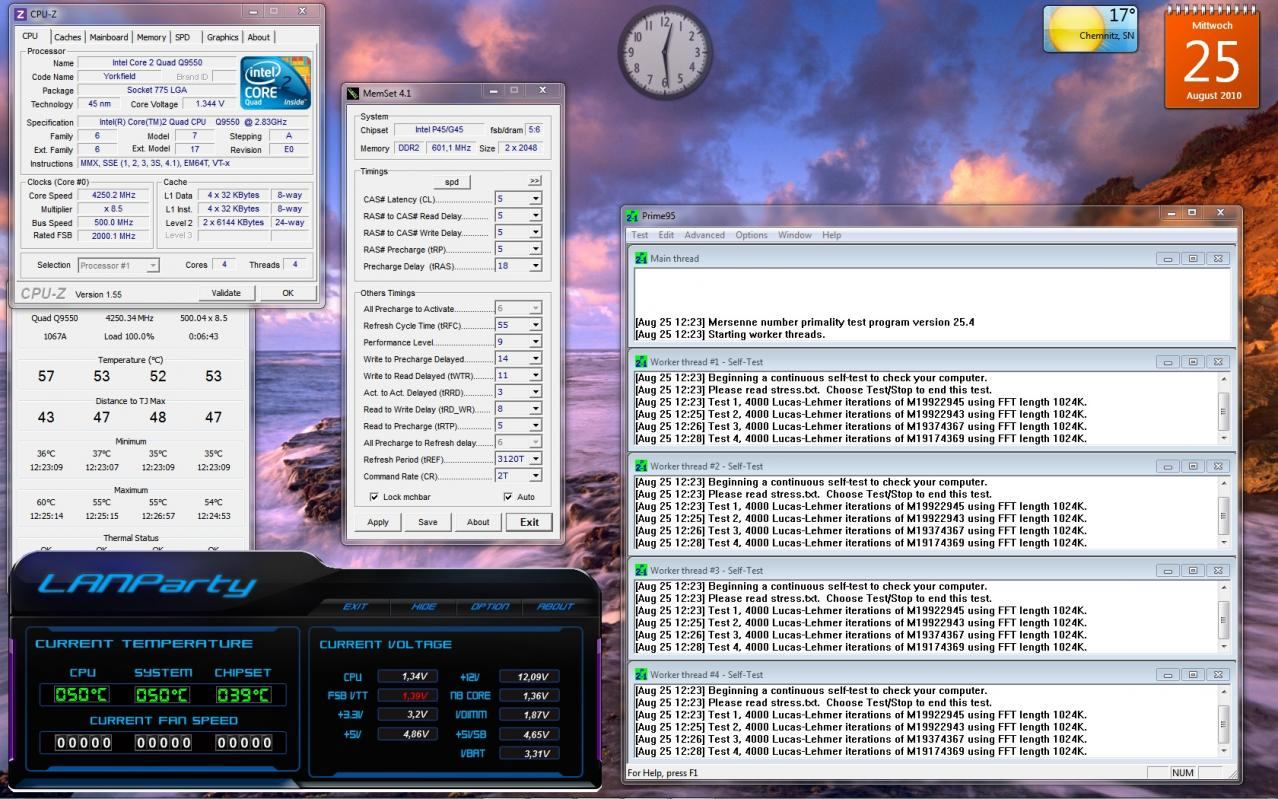Click the Apply button in MemSet

point(378,522)
